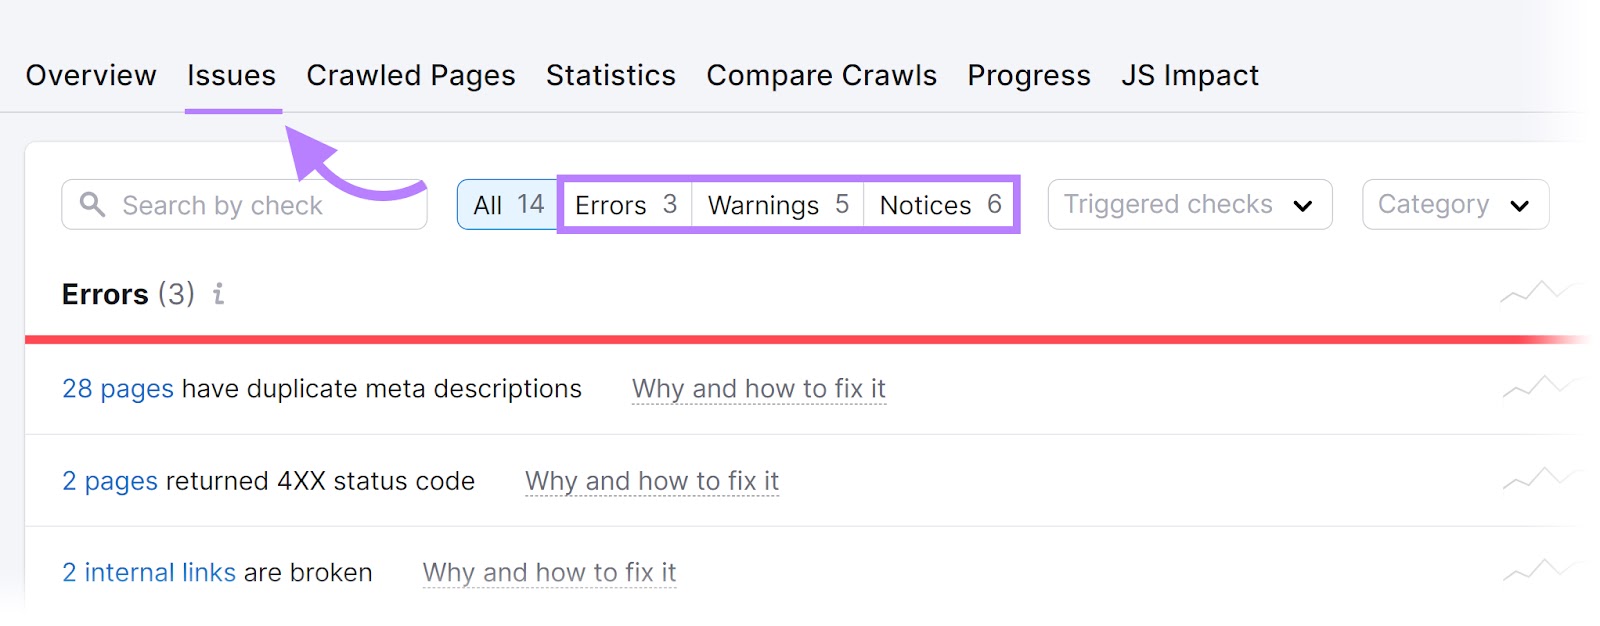Show only Notices issues
The height and width of the screenshot is (626, 1600).
[x=940, y=205]
